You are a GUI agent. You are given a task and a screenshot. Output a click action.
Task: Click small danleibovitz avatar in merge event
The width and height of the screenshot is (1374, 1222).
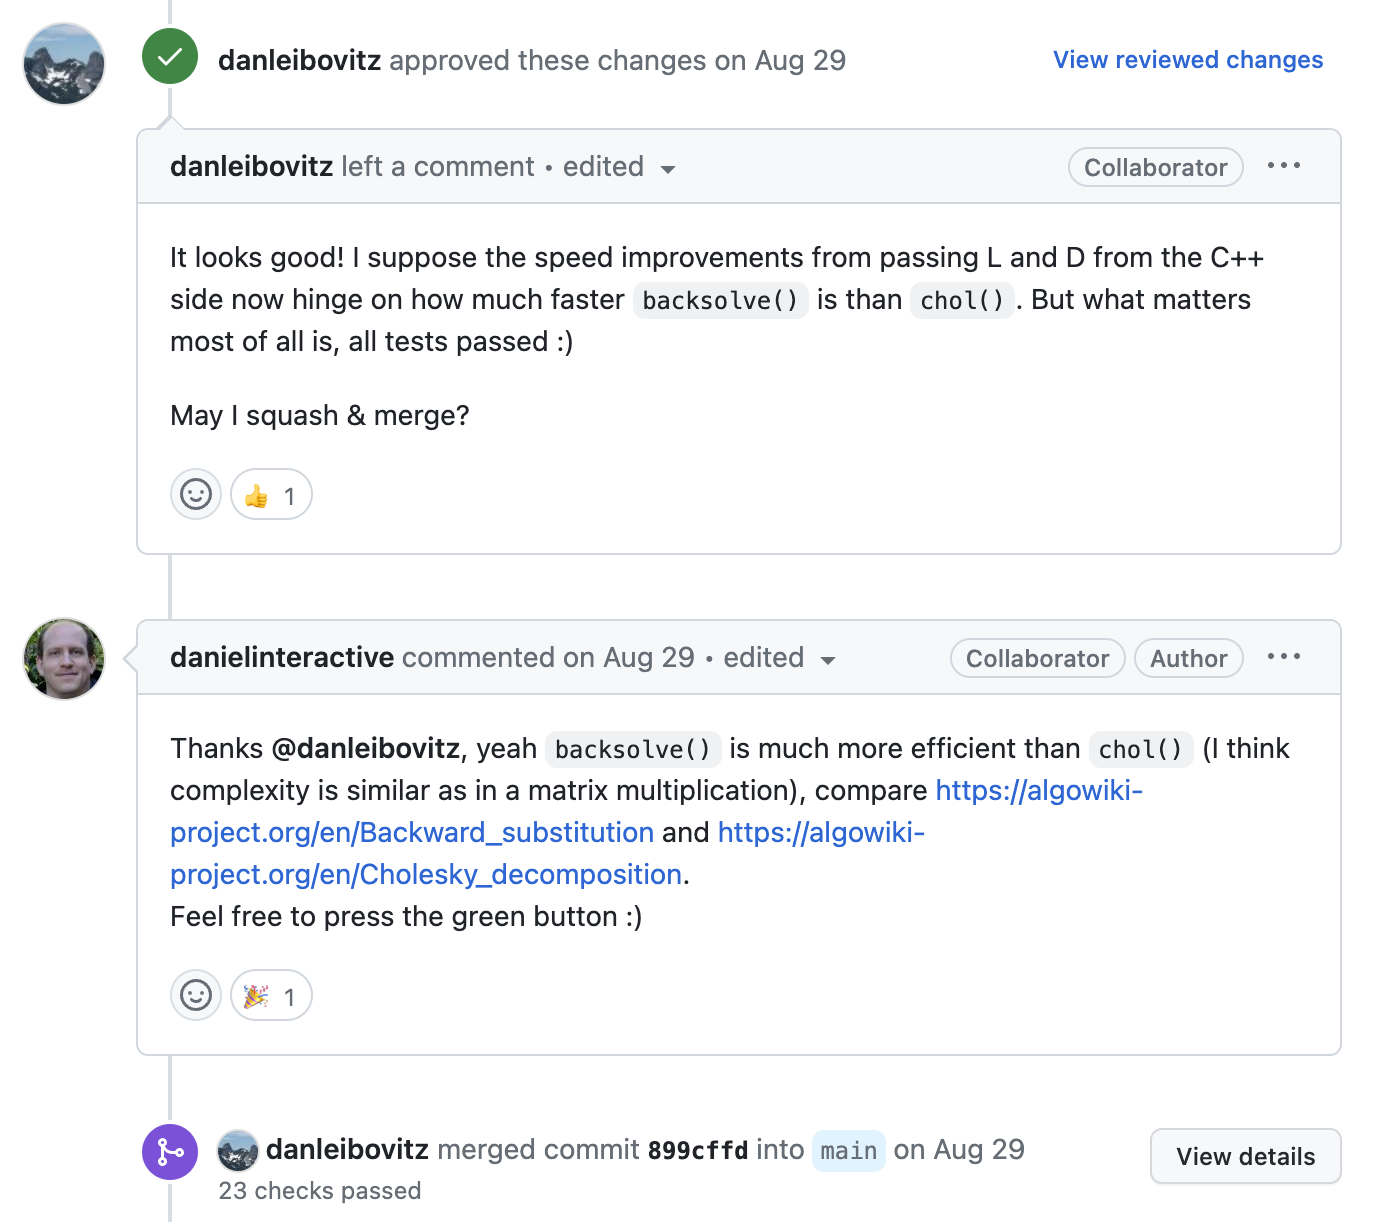pyautogui.click(x=238, y=1151)
